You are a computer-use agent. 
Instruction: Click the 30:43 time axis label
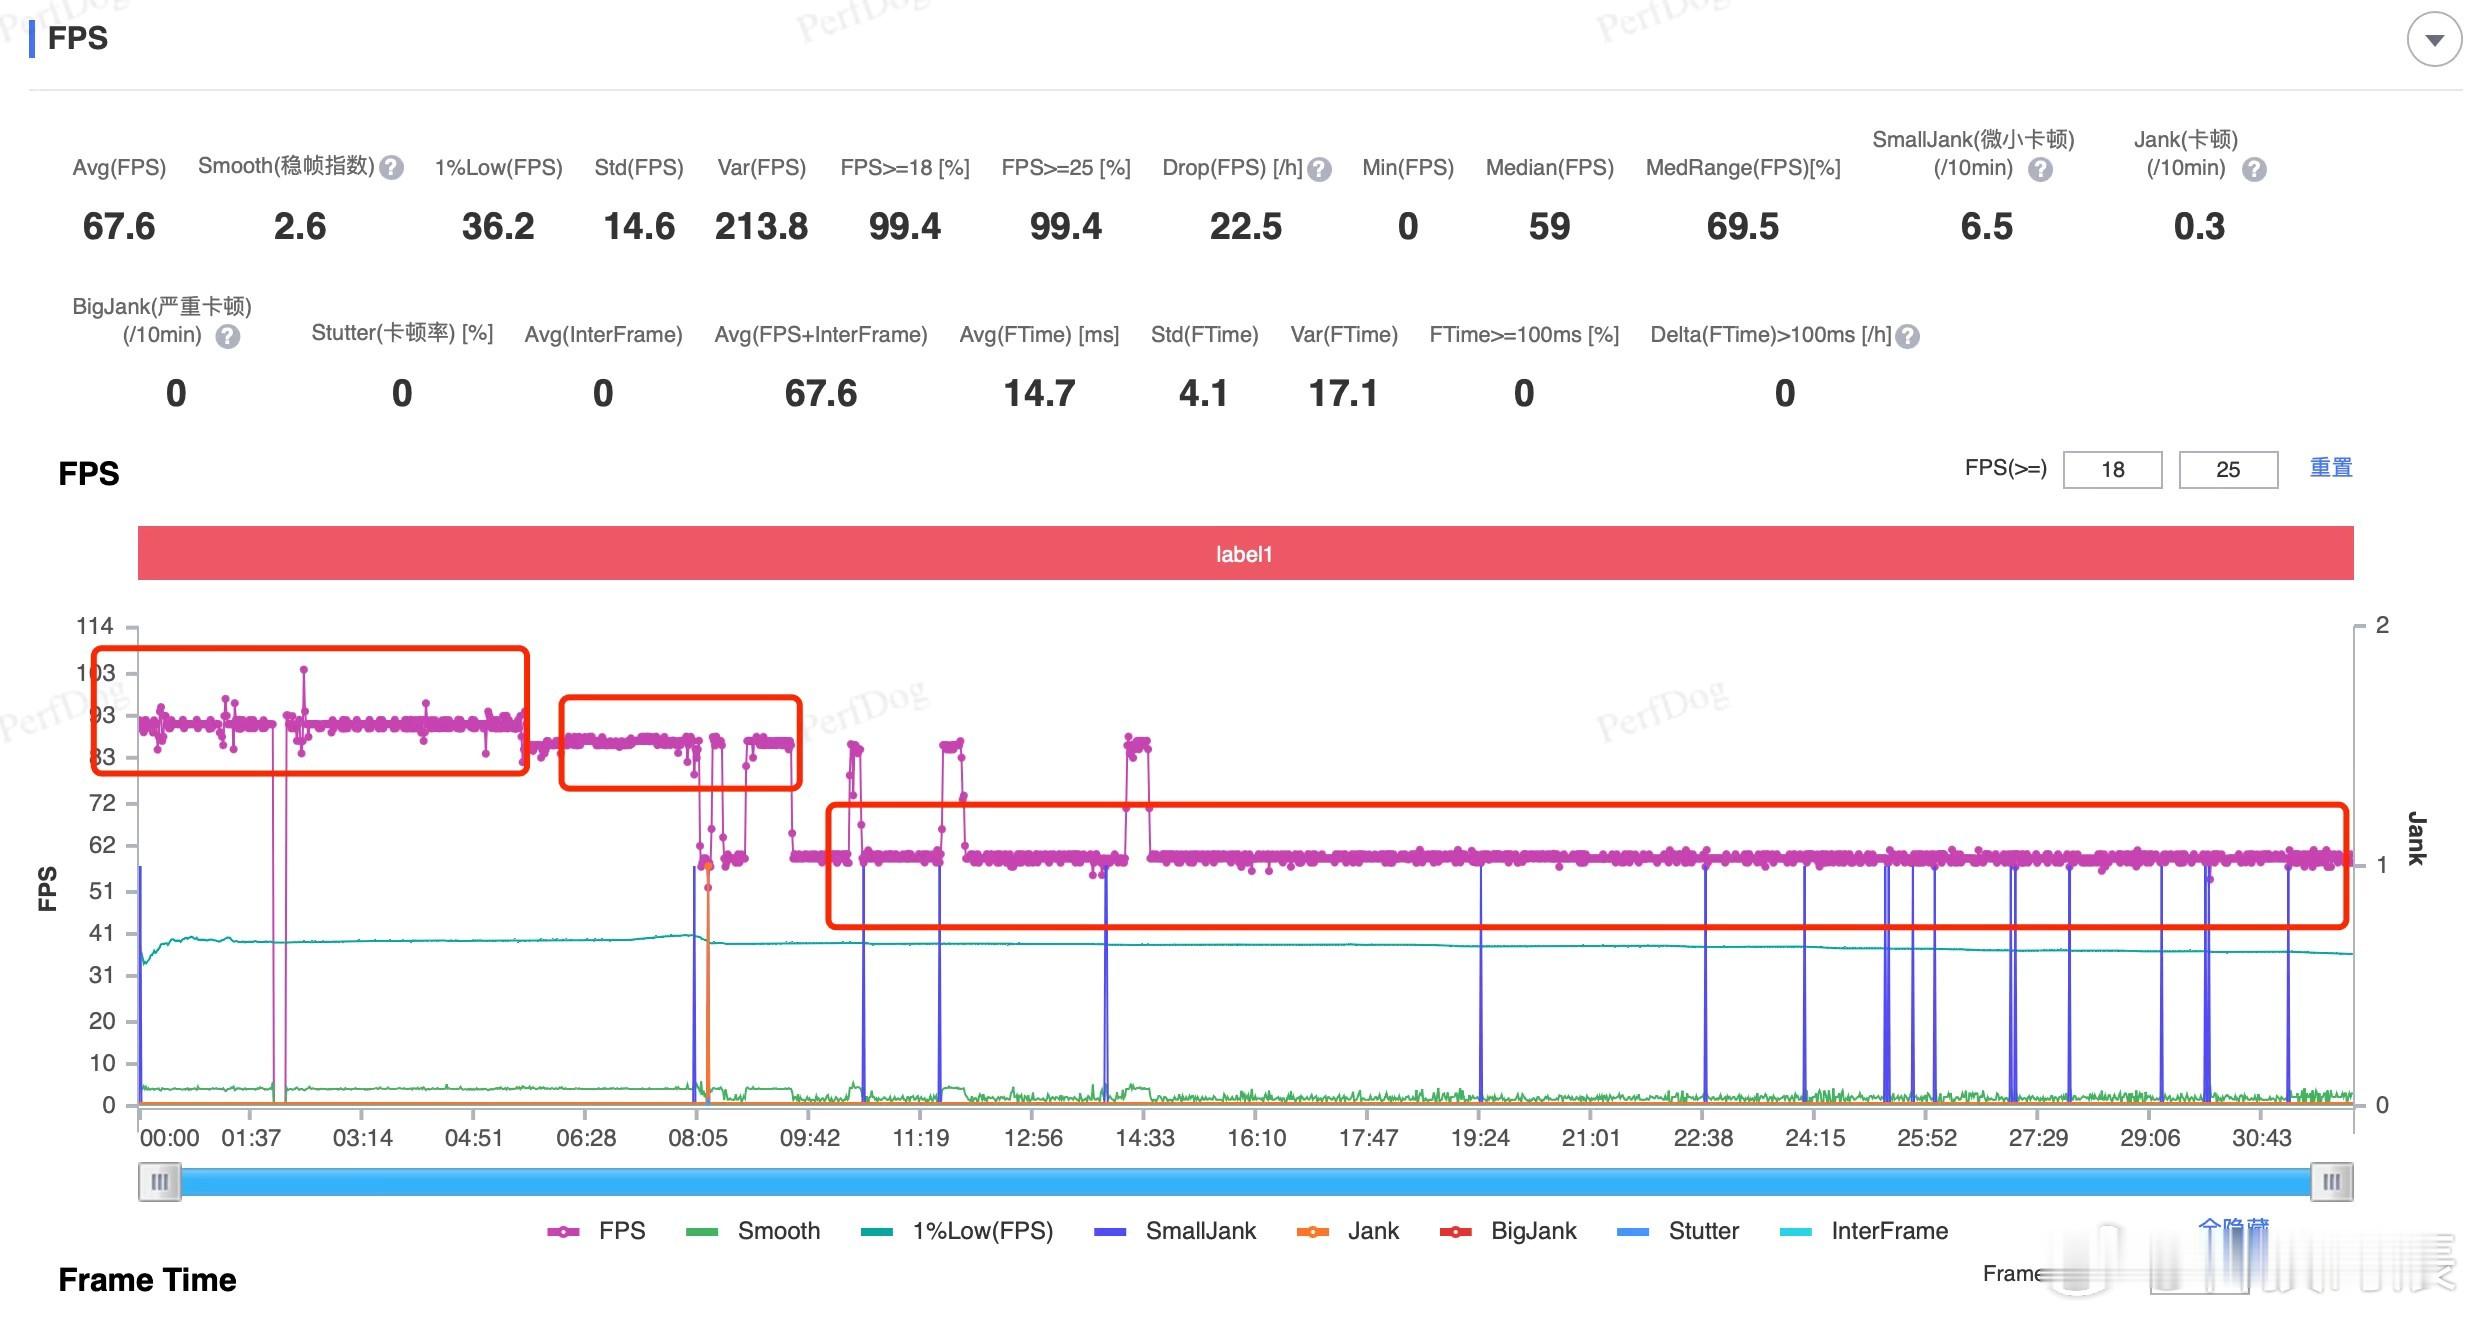click(x=2262, y=1138)
